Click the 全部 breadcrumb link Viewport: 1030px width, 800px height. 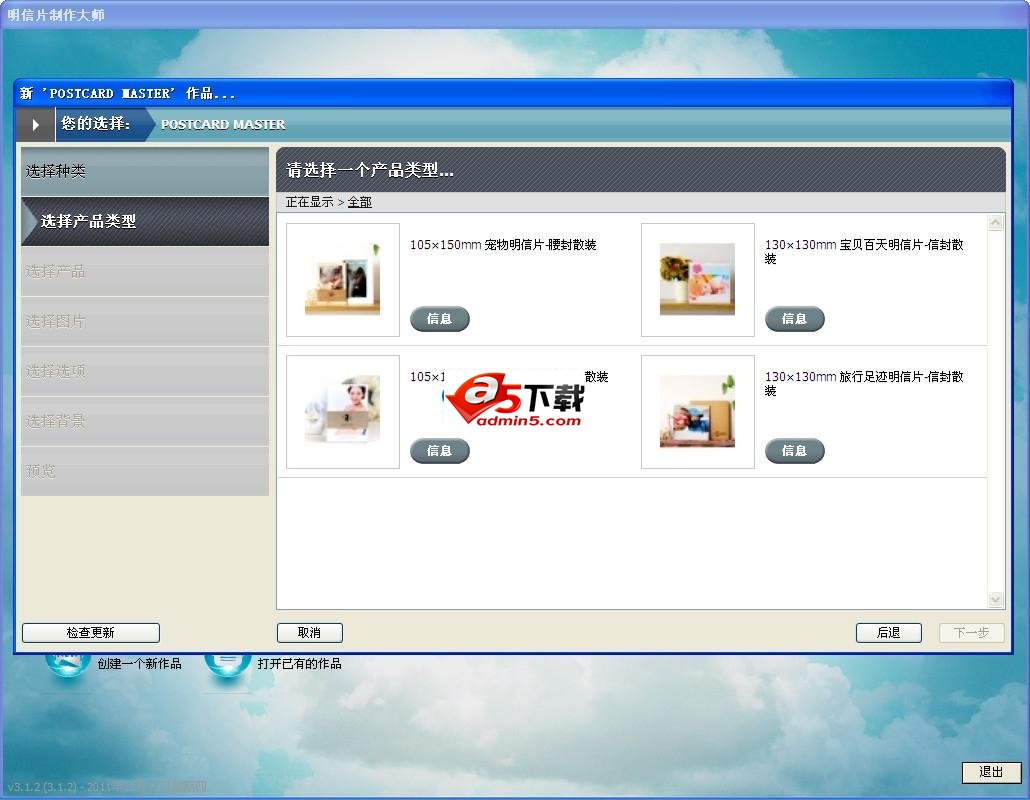tap(359, 202)
